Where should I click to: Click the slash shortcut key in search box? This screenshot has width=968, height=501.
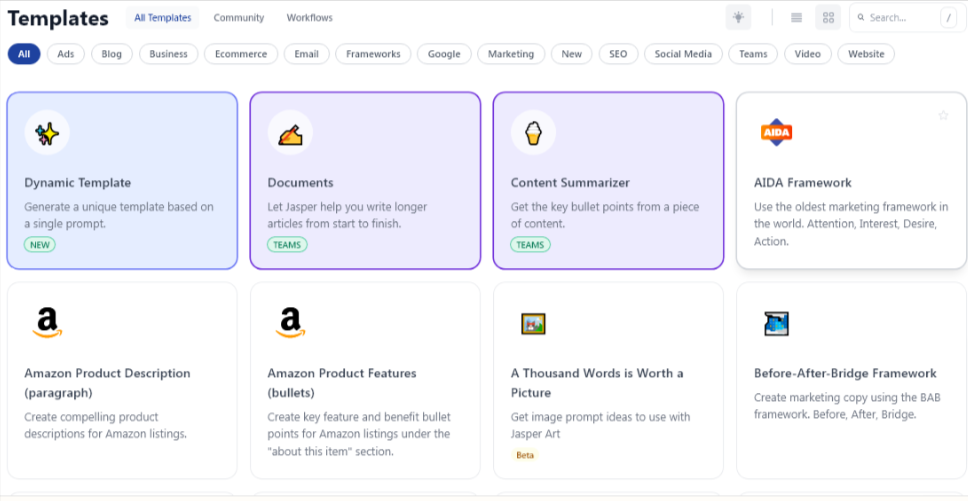947,18
